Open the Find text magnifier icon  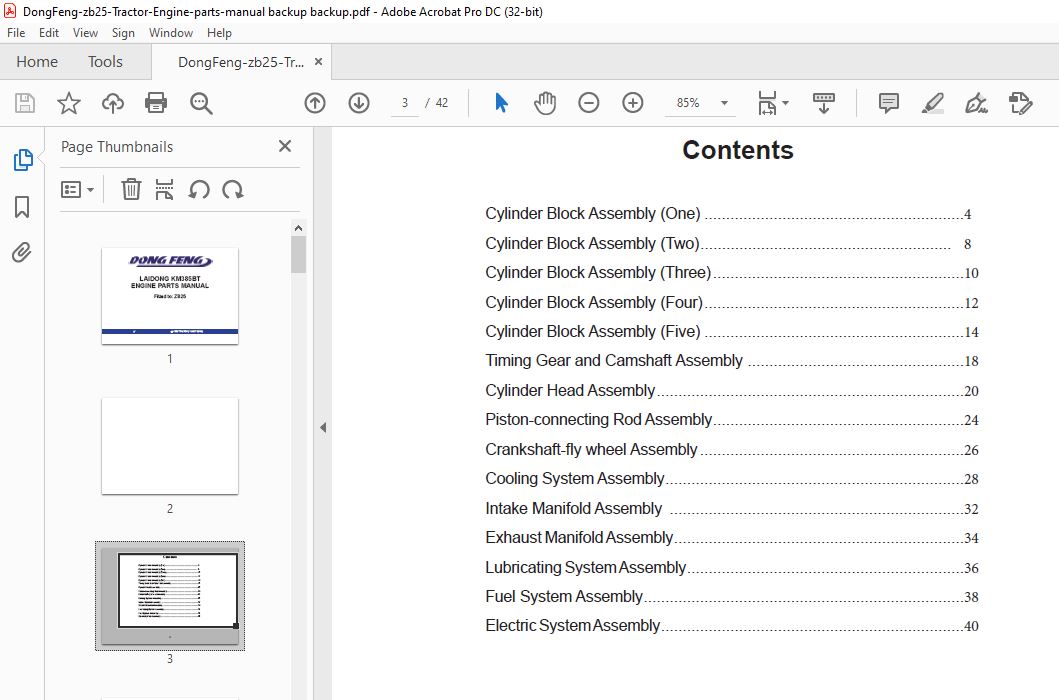(x=201, y=103)
